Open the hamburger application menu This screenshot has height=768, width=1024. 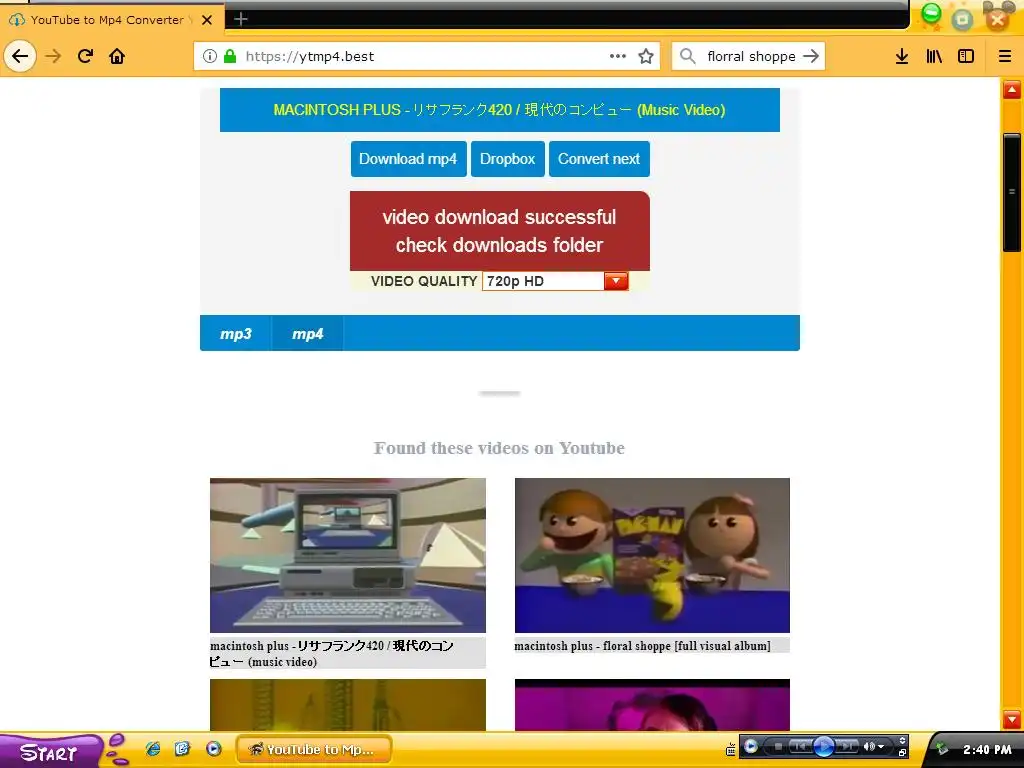click(1005, 56)
